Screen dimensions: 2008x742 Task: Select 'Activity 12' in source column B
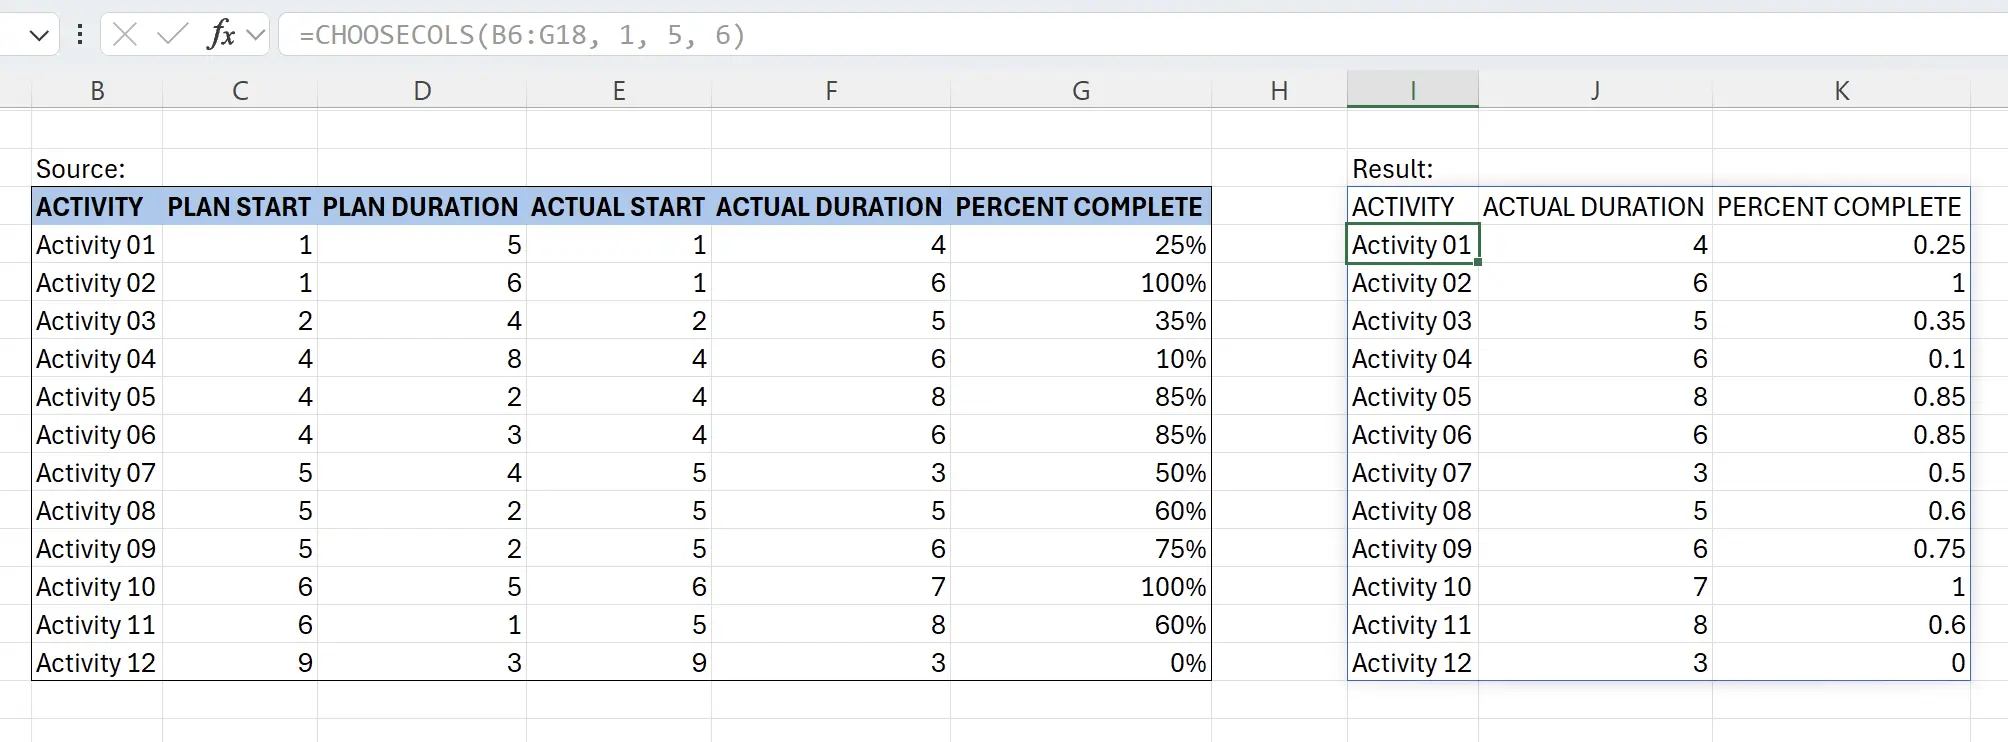tap(97, 662)
